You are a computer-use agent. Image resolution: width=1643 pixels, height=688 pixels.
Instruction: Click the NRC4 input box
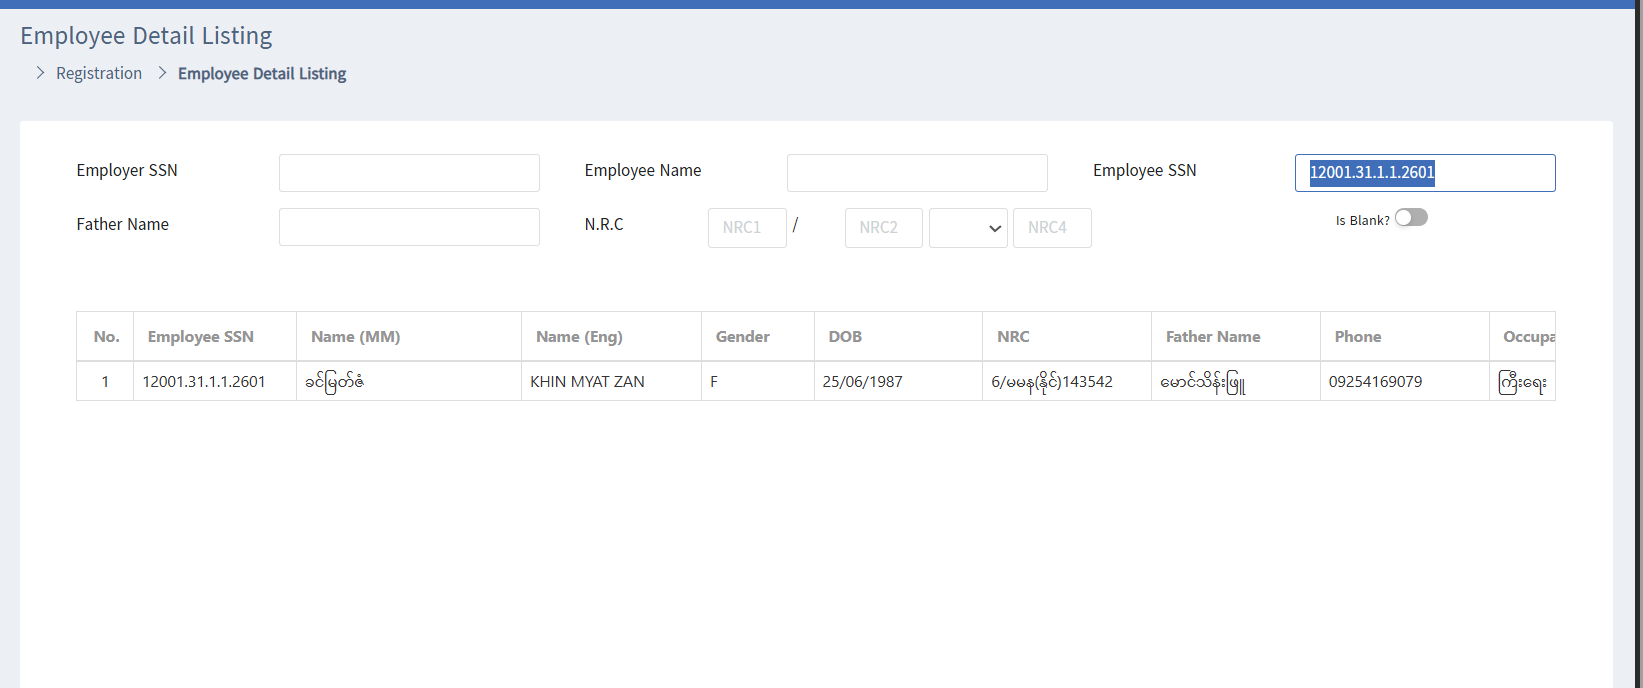1051,228
